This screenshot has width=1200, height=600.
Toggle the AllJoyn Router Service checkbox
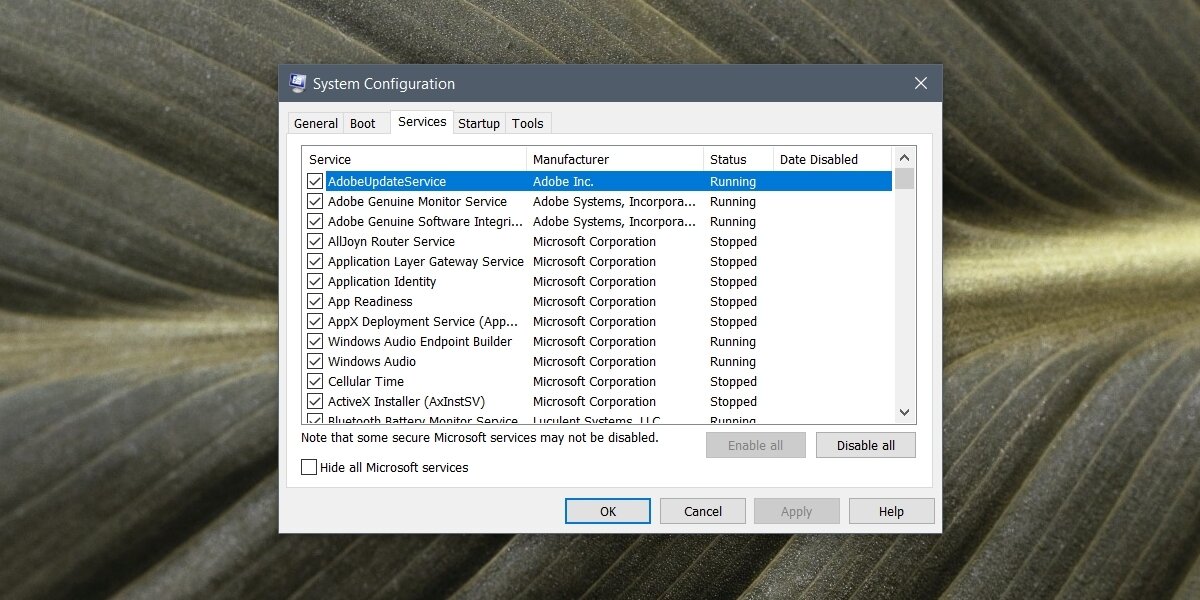point(315,242)
